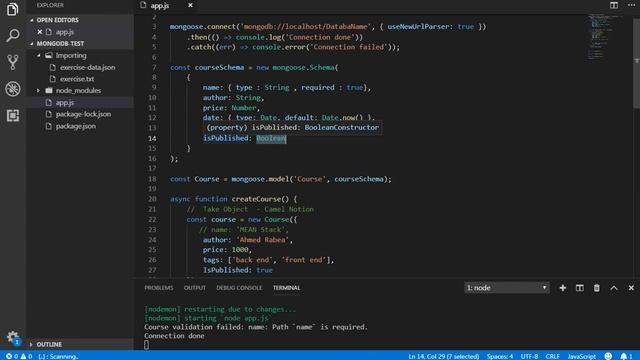Switch to the Problems tab

click(159, 288)
